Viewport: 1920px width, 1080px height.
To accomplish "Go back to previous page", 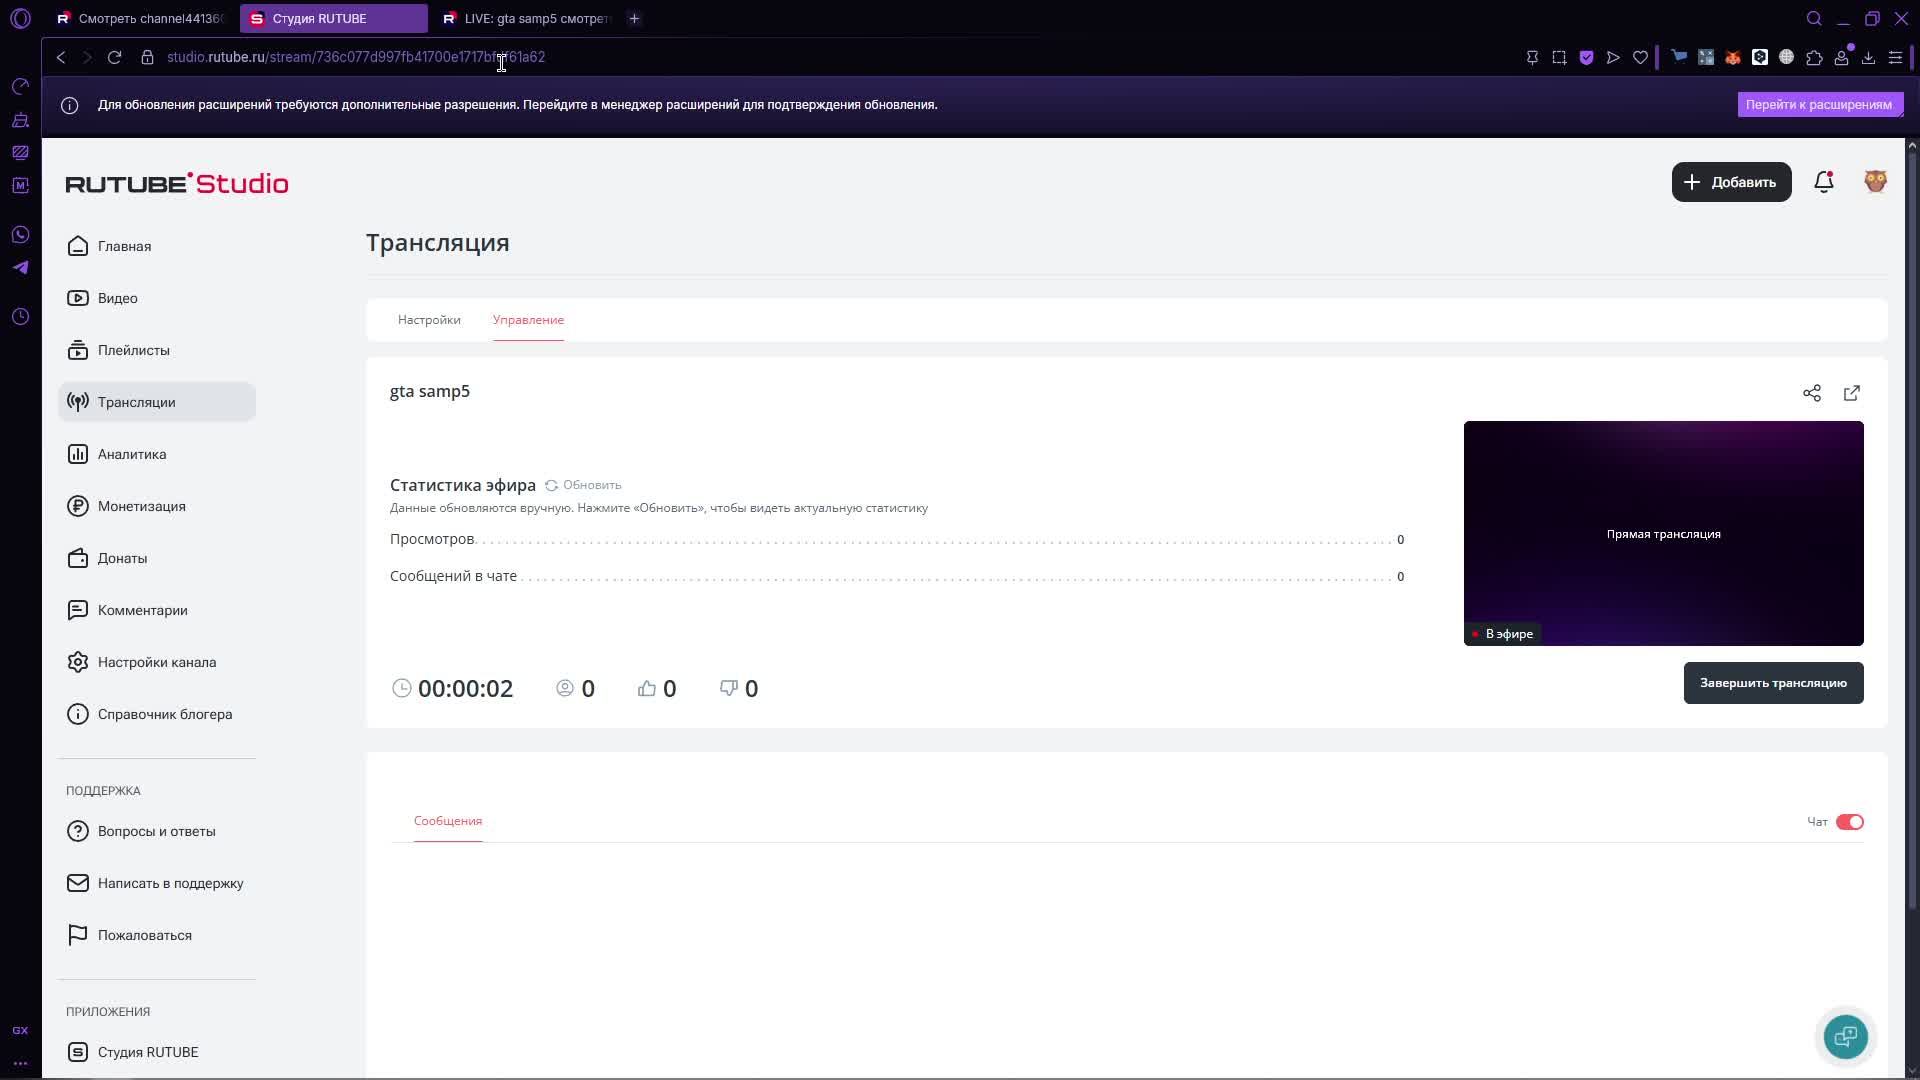I will point(61,58).
